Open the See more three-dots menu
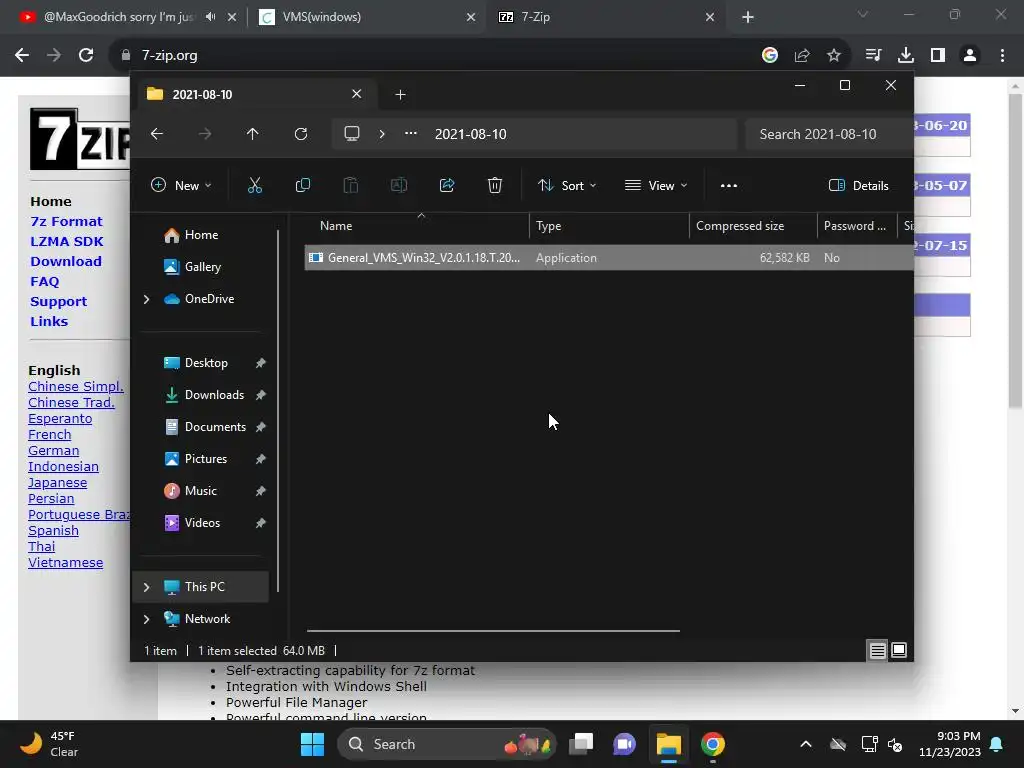Viewport: 1024px width, 768px height. (x=729, y=185)
